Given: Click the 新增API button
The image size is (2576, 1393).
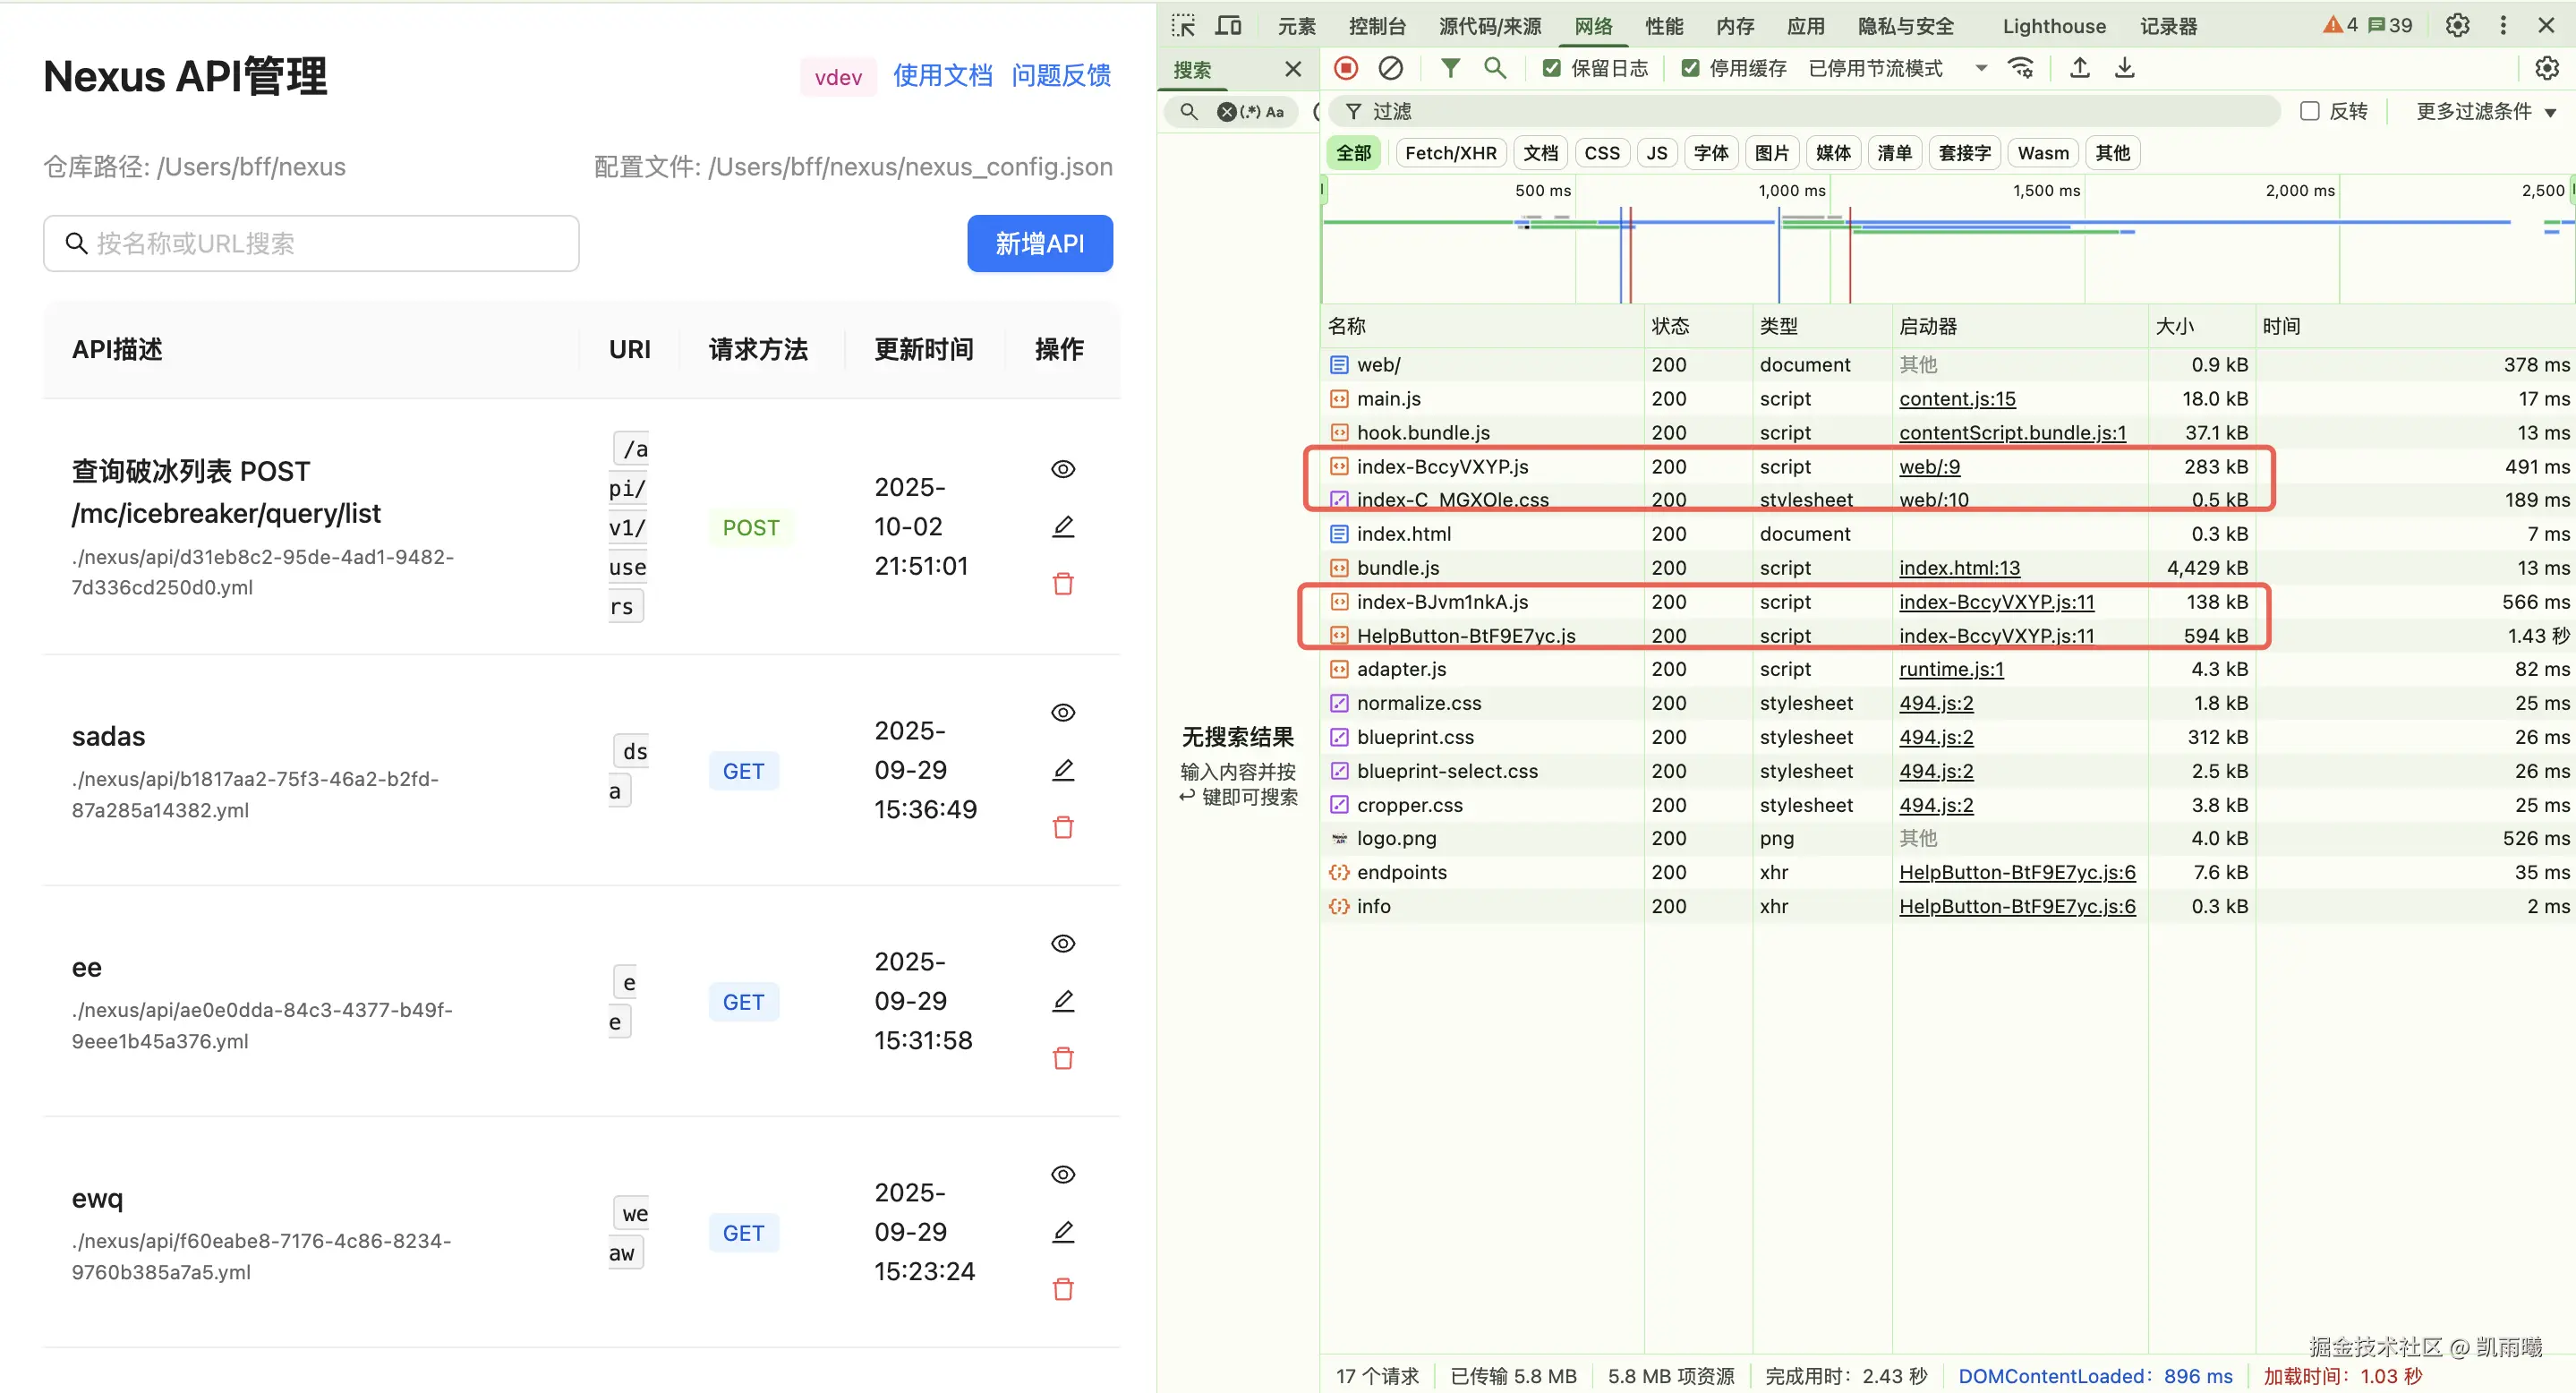Looking at the screenshot, I should coord(1039,243).
